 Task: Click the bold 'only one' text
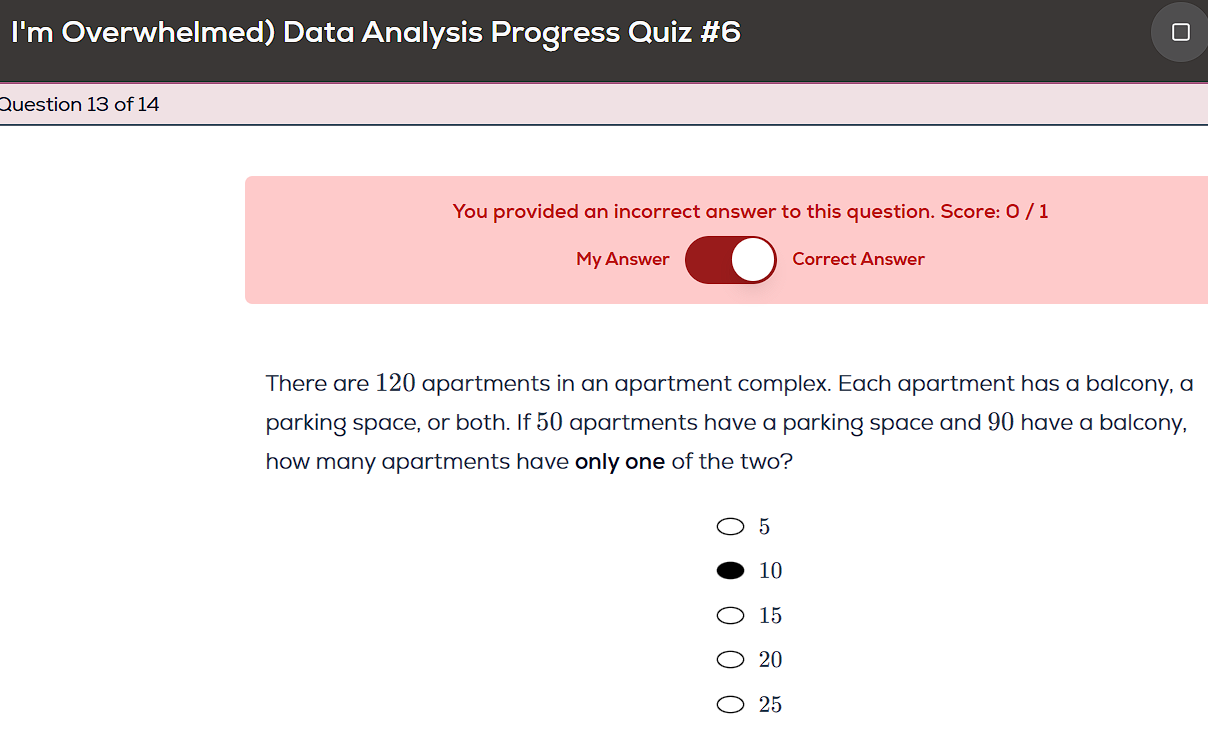pyautogui.click(x=619, y=462)
